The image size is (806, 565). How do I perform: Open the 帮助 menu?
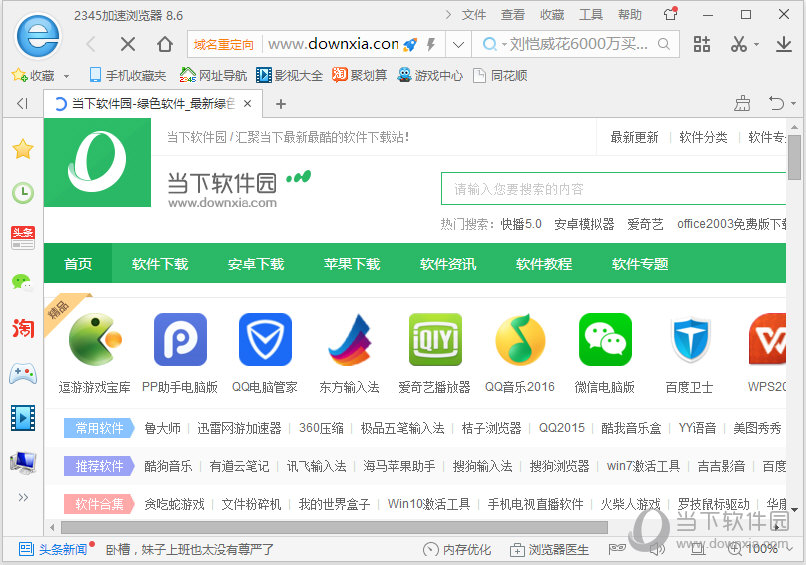(630, 15)
